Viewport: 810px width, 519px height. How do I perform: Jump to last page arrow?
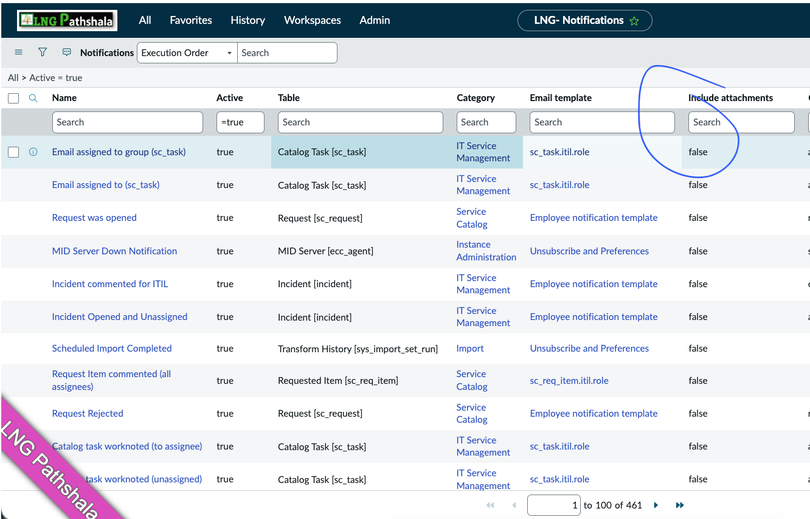[x=680, y=506]
